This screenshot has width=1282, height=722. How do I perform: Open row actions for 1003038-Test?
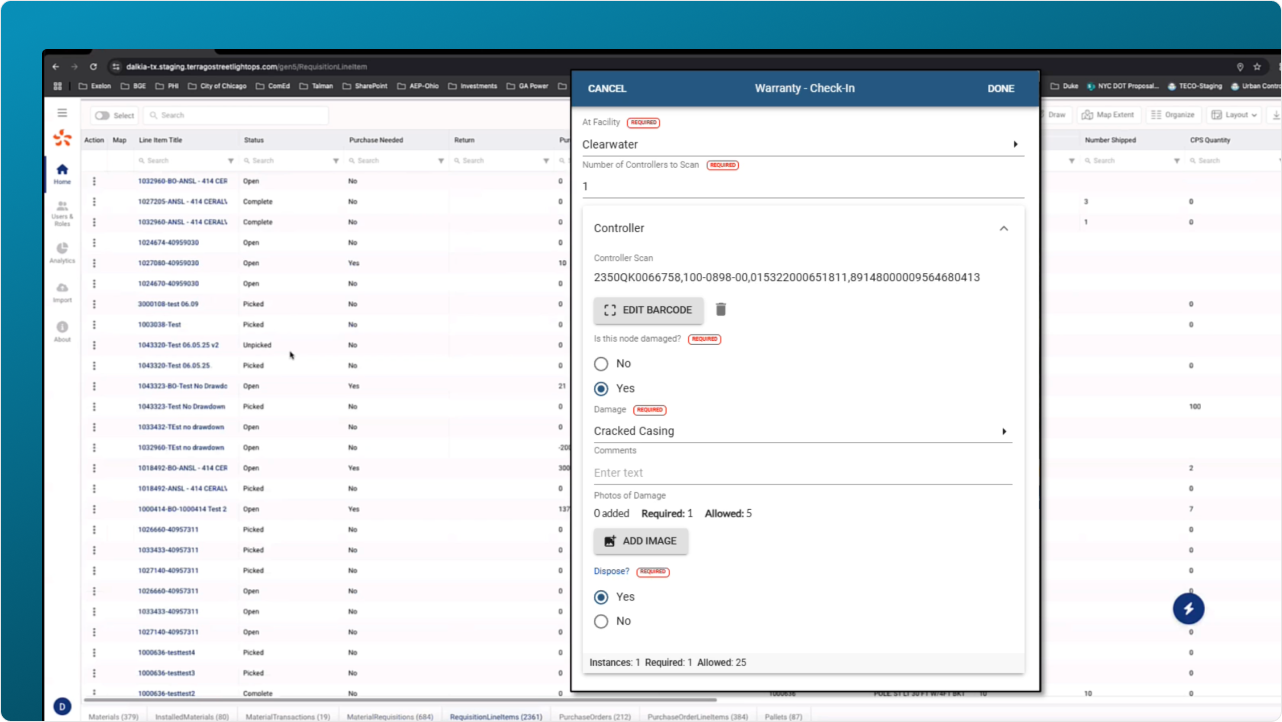point(94,325)
